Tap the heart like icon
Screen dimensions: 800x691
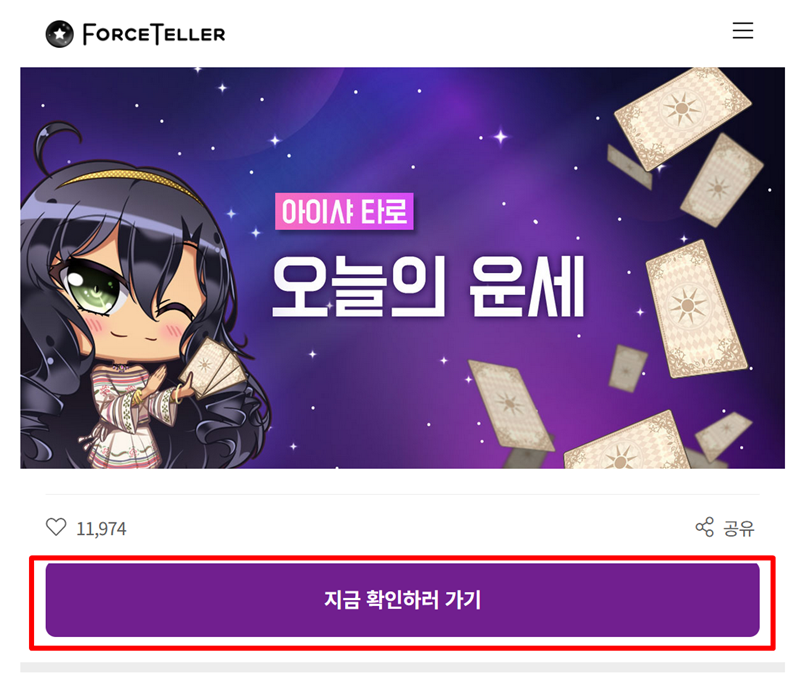[56, 527]
